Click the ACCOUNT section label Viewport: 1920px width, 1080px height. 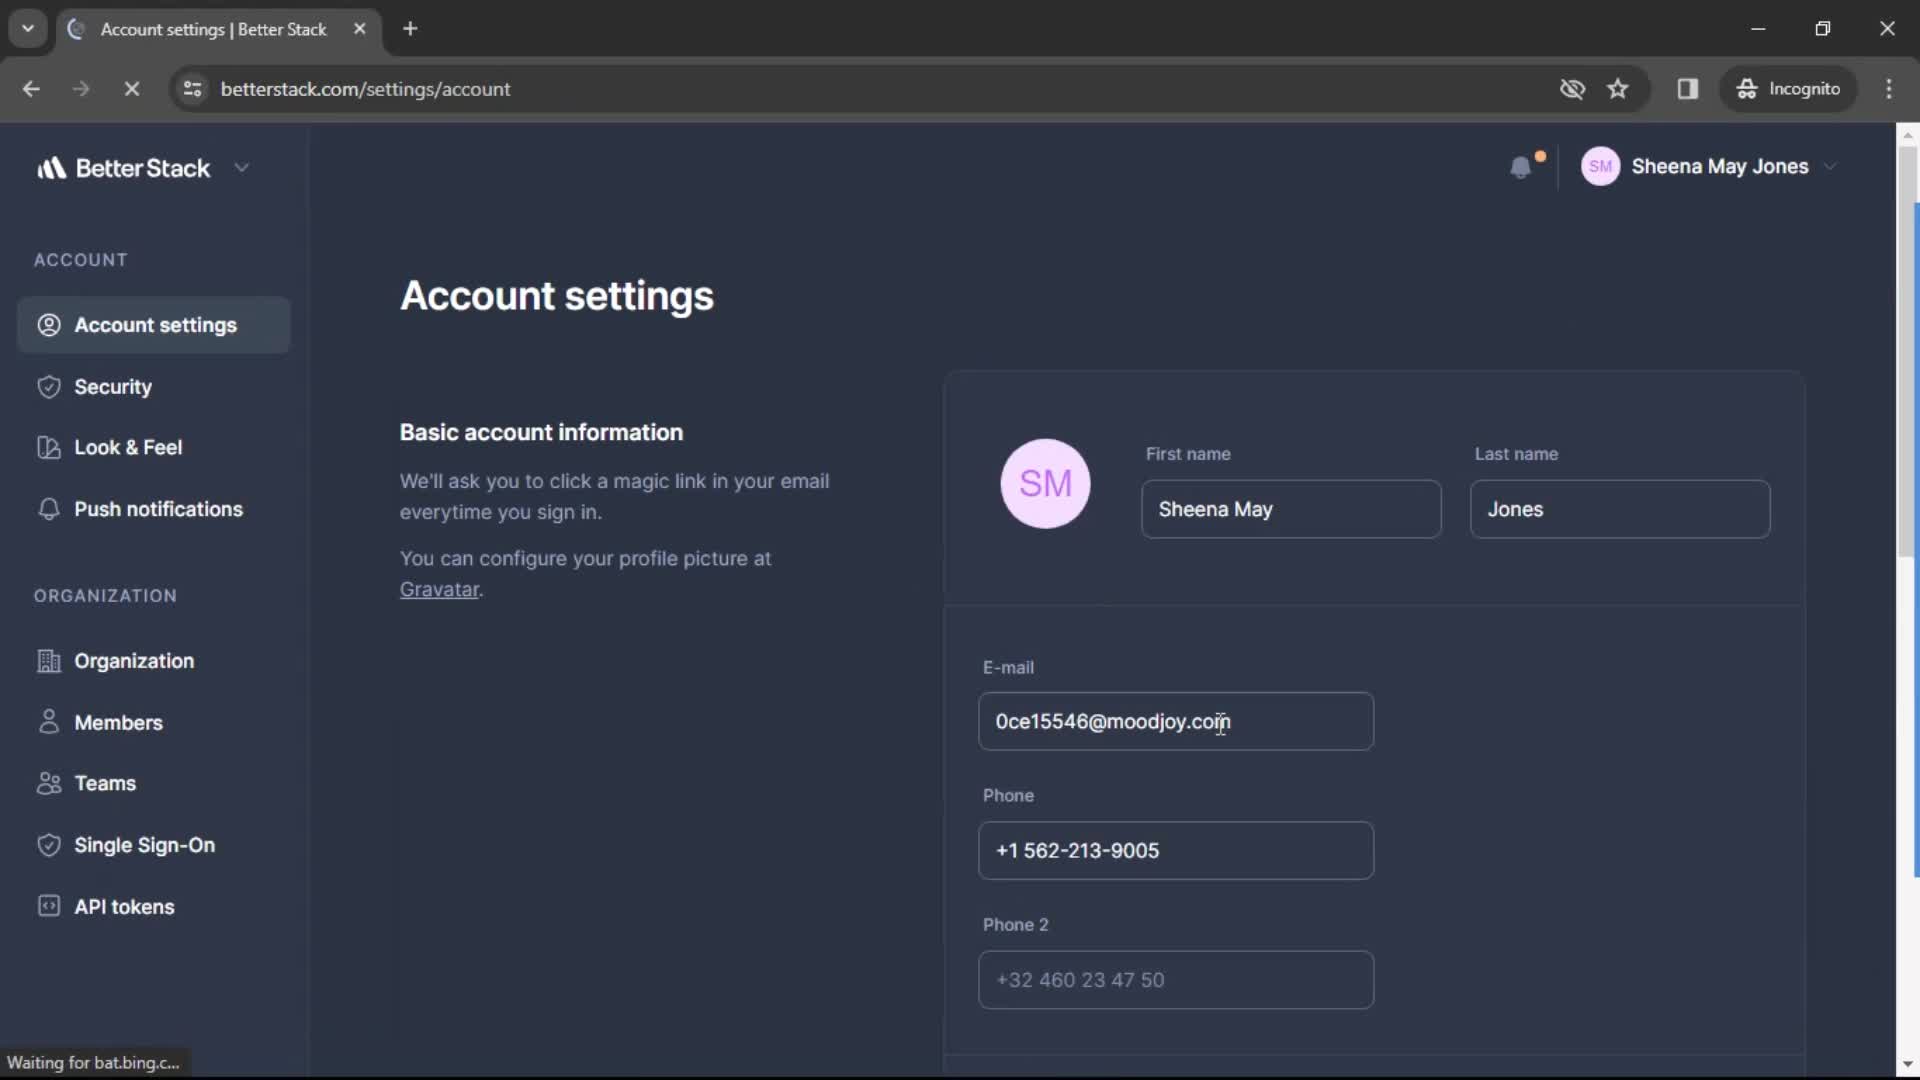click(x=81, y=260)
